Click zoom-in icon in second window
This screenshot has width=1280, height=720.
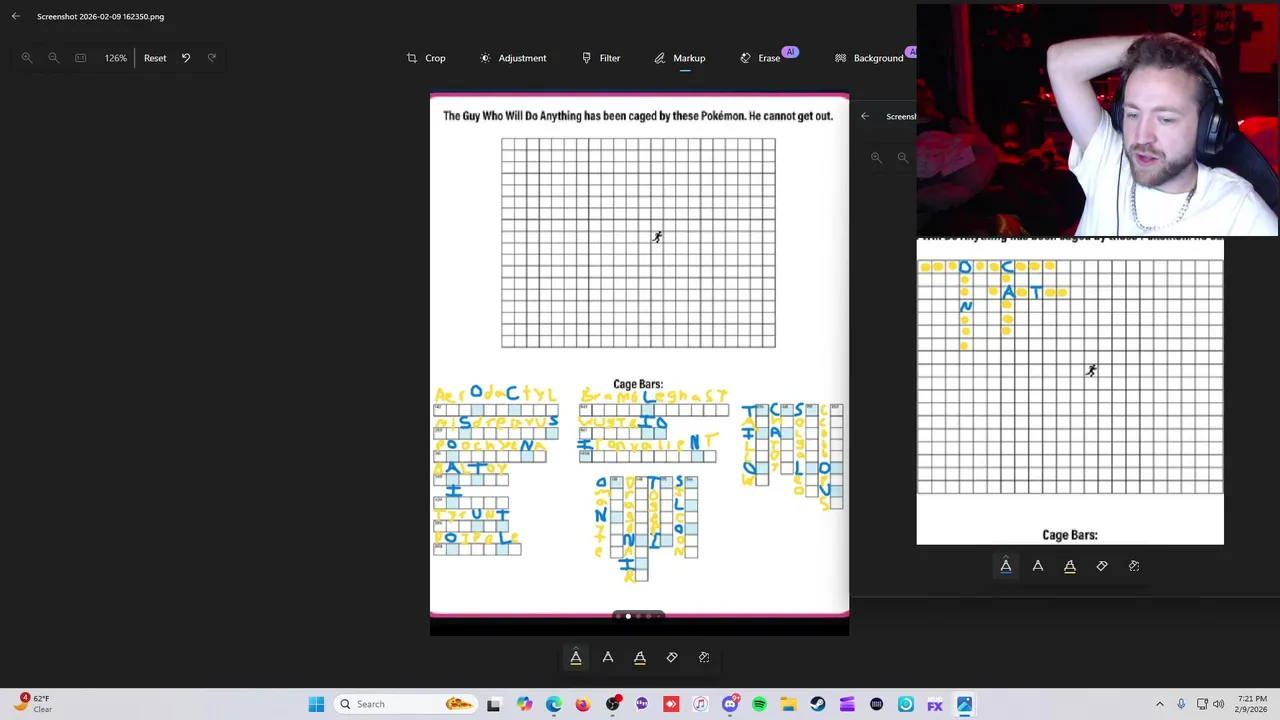click(876, 157)
